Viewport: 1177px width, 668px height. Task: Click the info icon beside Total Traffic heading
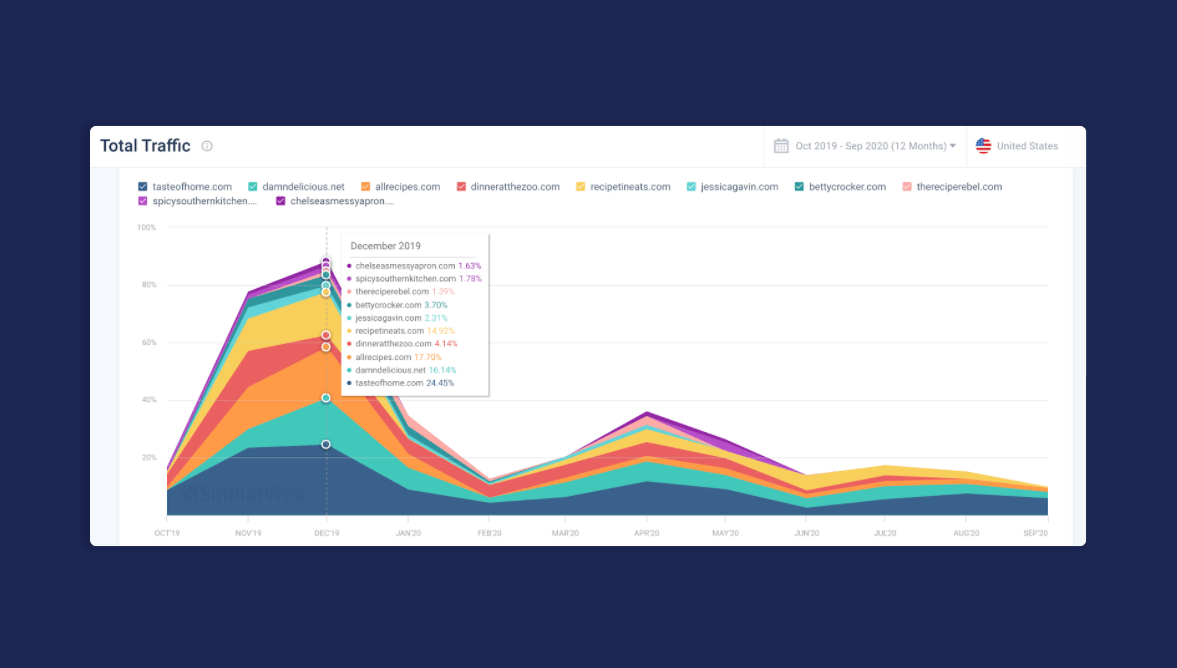point(207,145)
